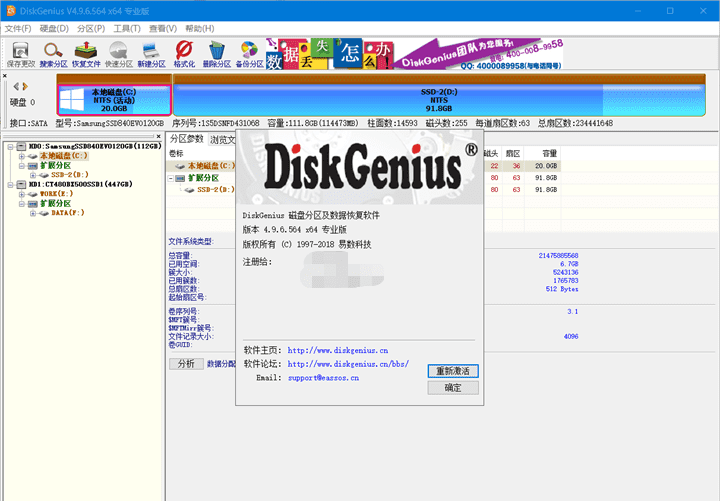Image resolution: width=720 pixels, height=501 pixels.
Task: Select SSD-2(D:) tree item
Action: click(x=69, y=175)
